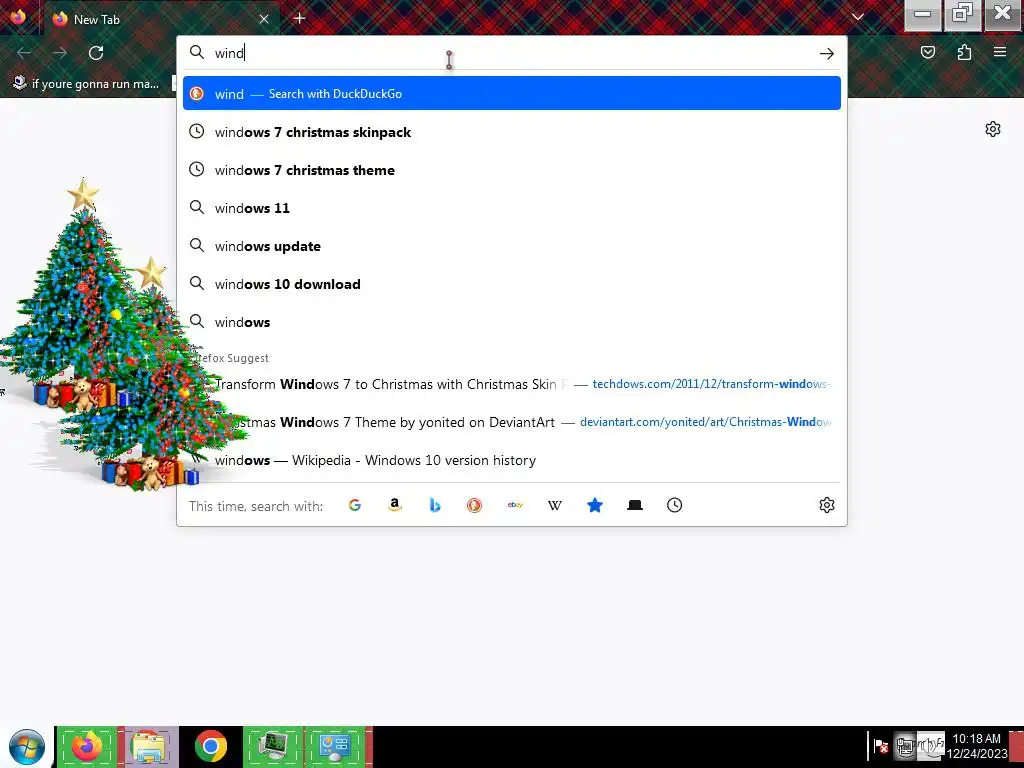
Task: Click Action Center flag in tray
Action: pyautogui.click(x=880, y=746)
